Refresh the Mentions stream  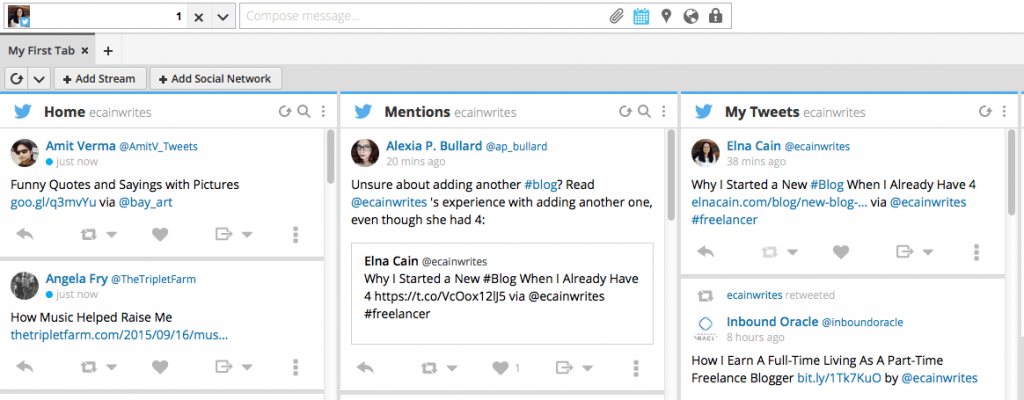pos(626,112)
